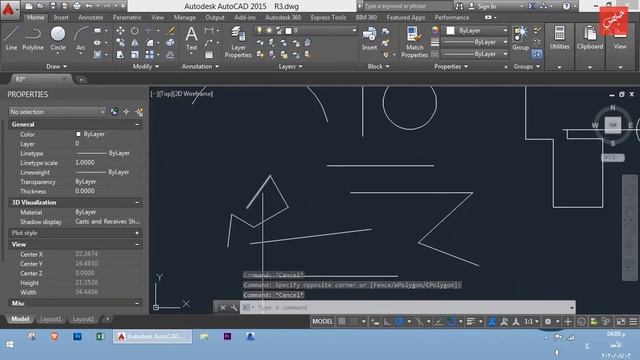Expand the Layers panel dropdown
Image resolution: width=640 pixels, height=360 pixels.
click(290, 67)
